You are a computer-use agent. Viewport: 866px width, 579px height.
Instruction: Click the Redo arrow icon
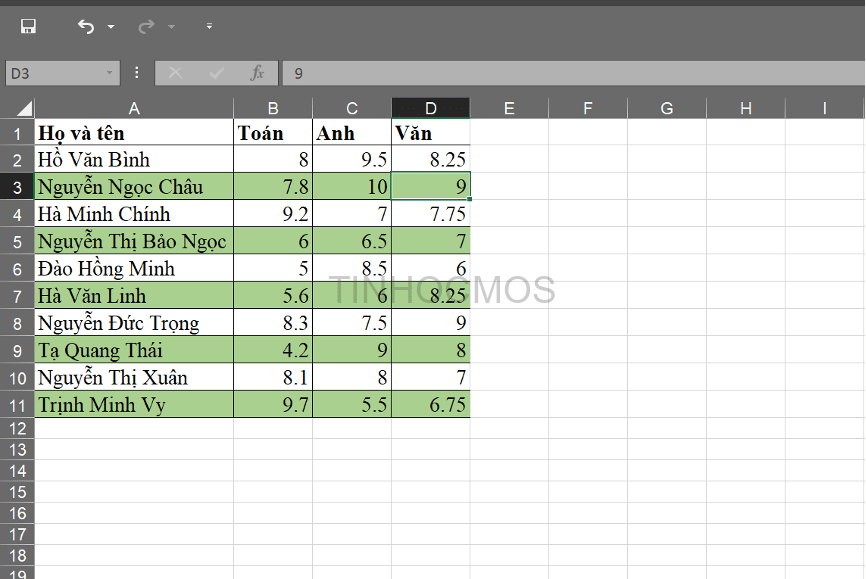(146, 27)
